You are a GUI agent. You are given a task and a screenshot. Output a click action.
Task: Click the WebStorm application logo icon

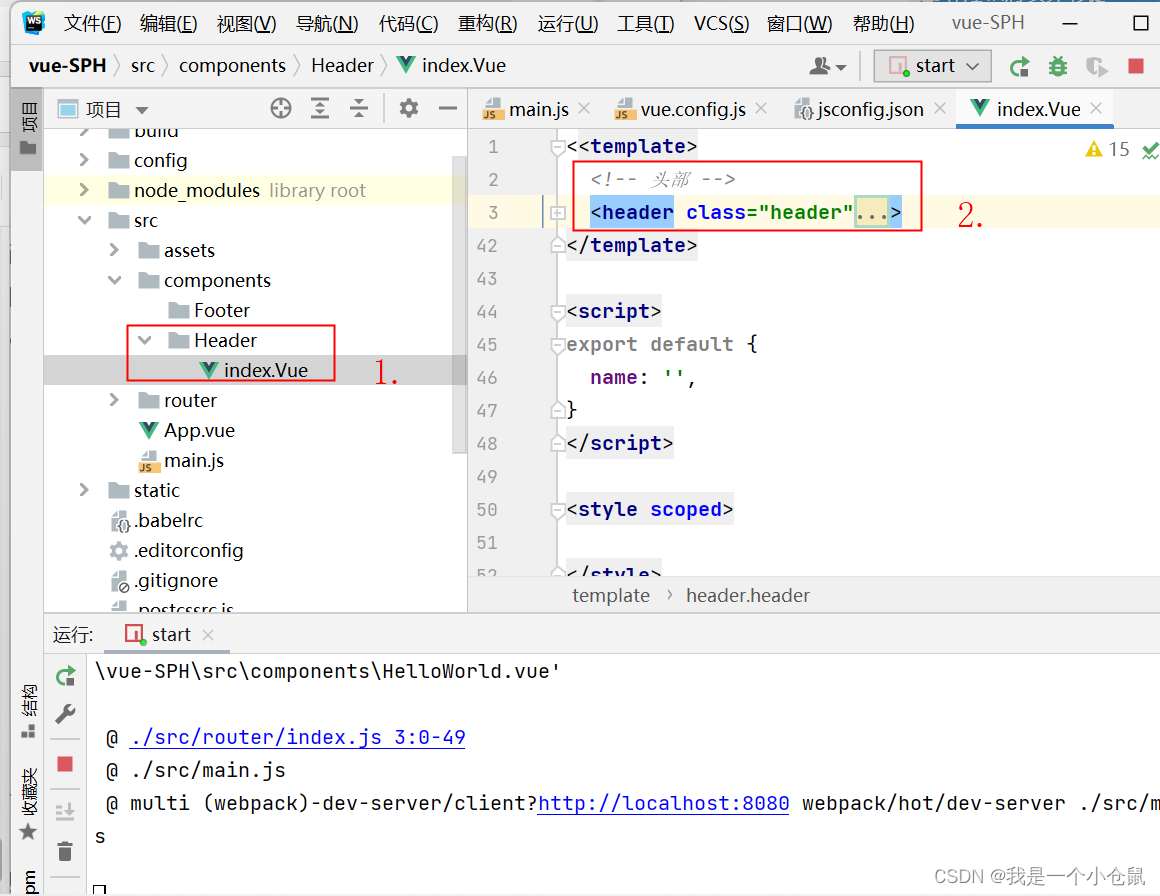coord(33,22)
